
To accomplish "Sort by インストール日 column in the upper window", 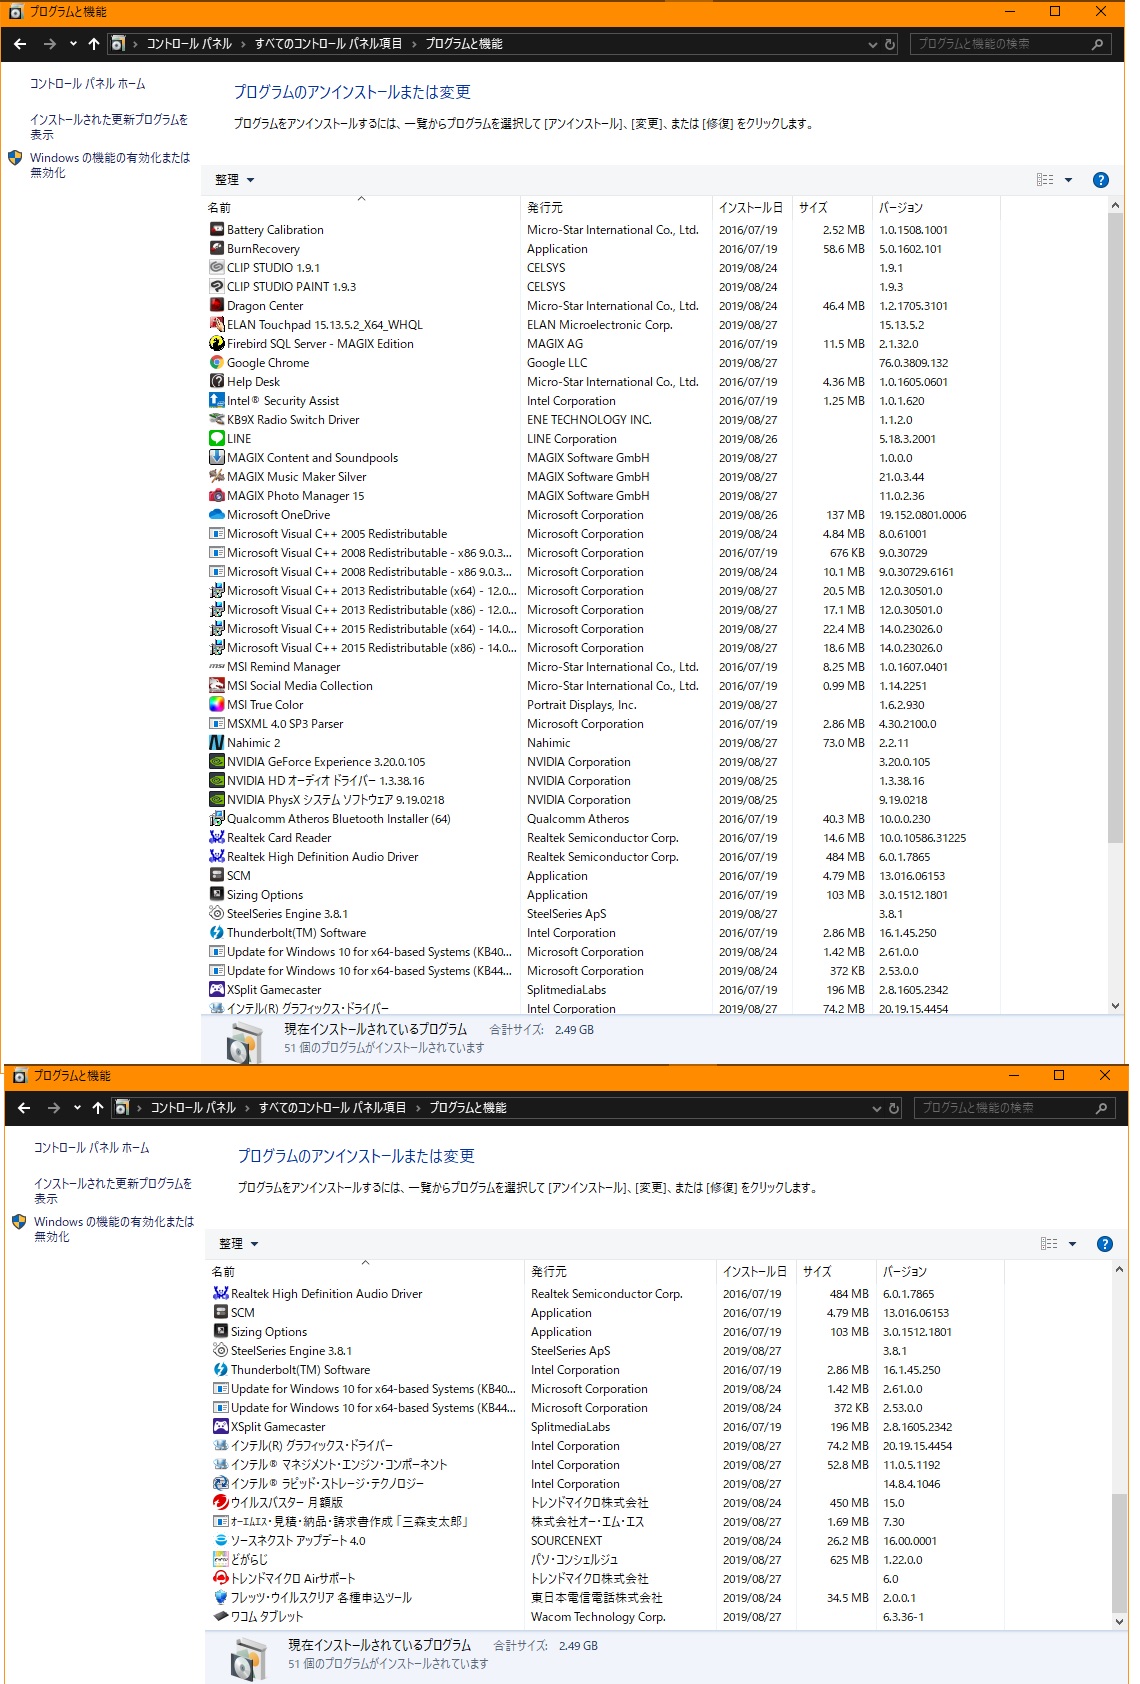I will pos(751,208).
